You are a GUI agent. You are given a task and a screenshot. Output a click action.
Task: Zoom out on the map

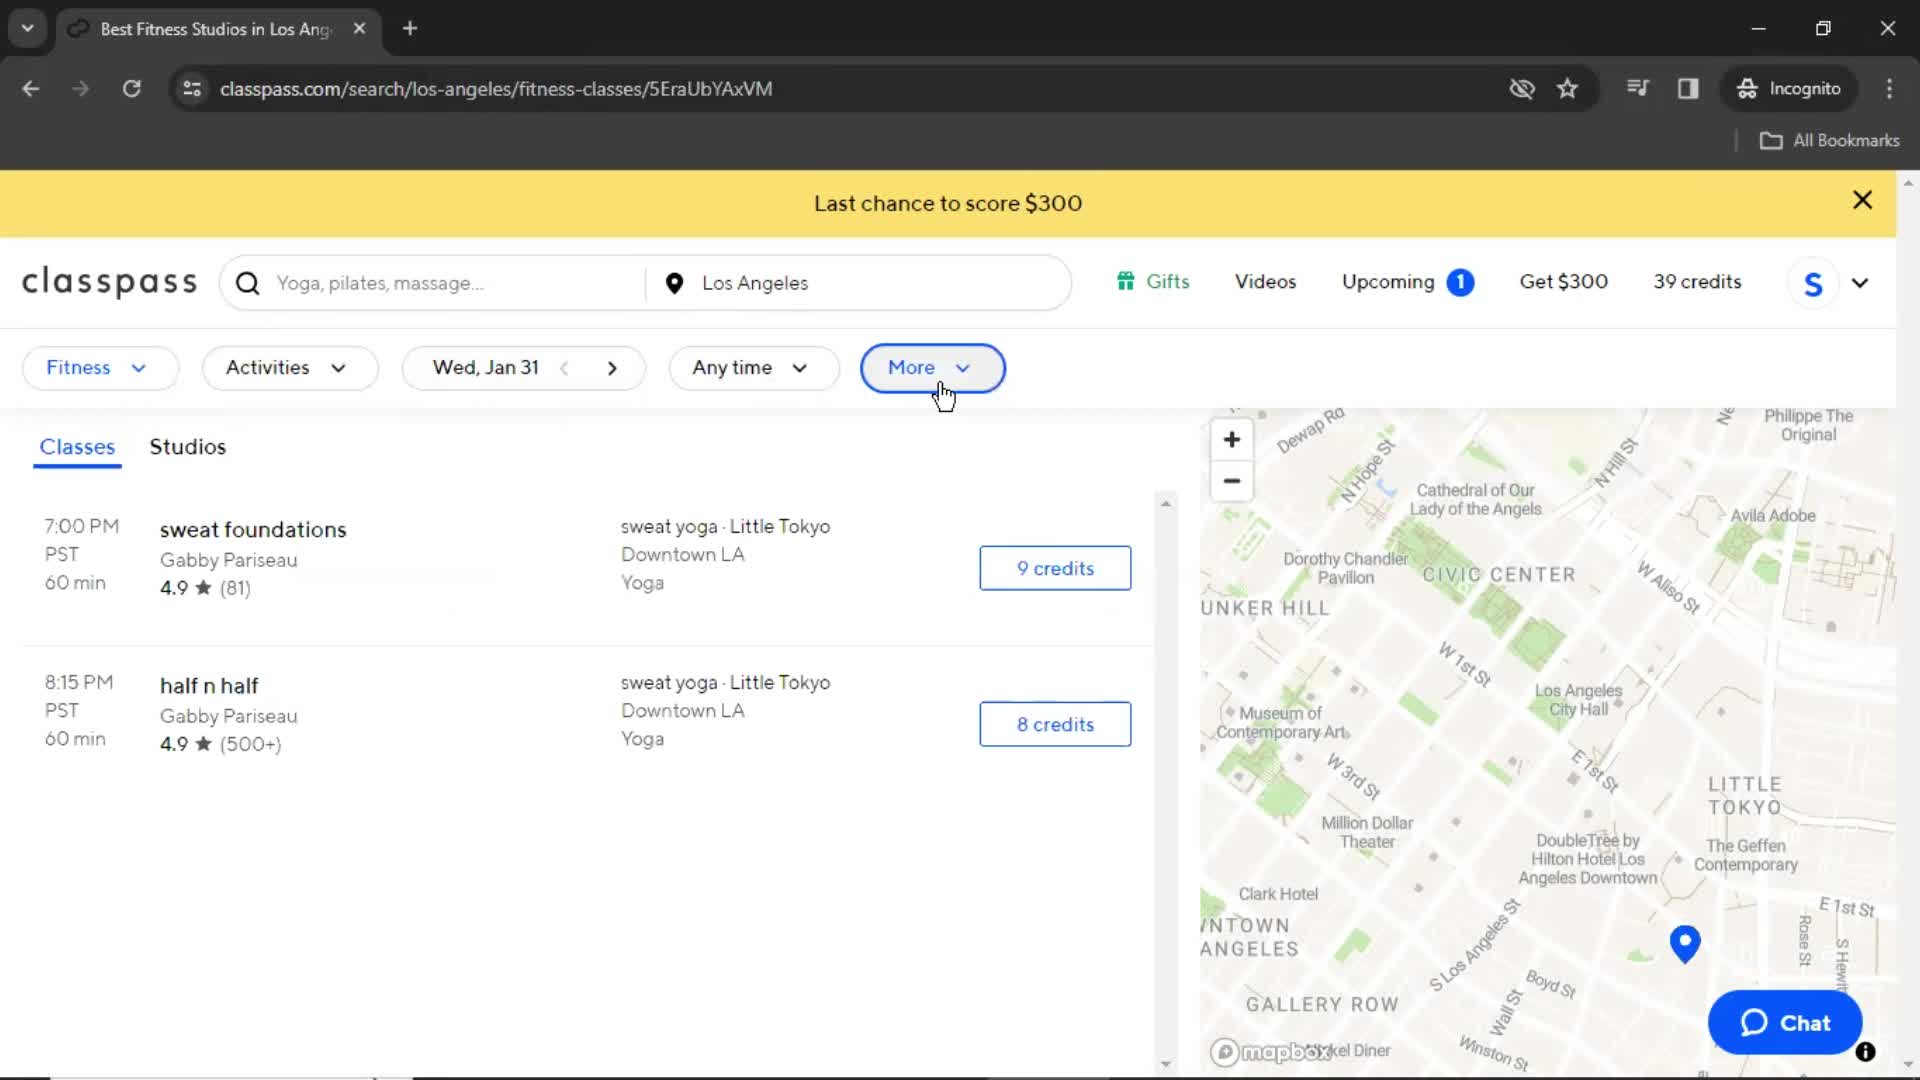[1232, 481]
